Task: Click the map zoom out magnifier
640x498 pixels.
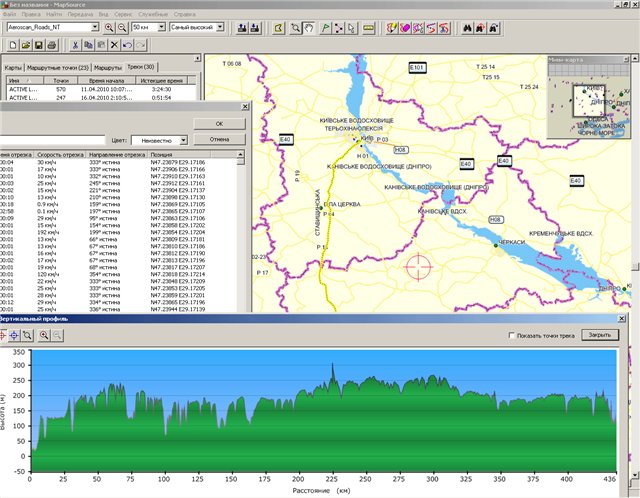Action: pyautogui.click(x=122, y=28)
